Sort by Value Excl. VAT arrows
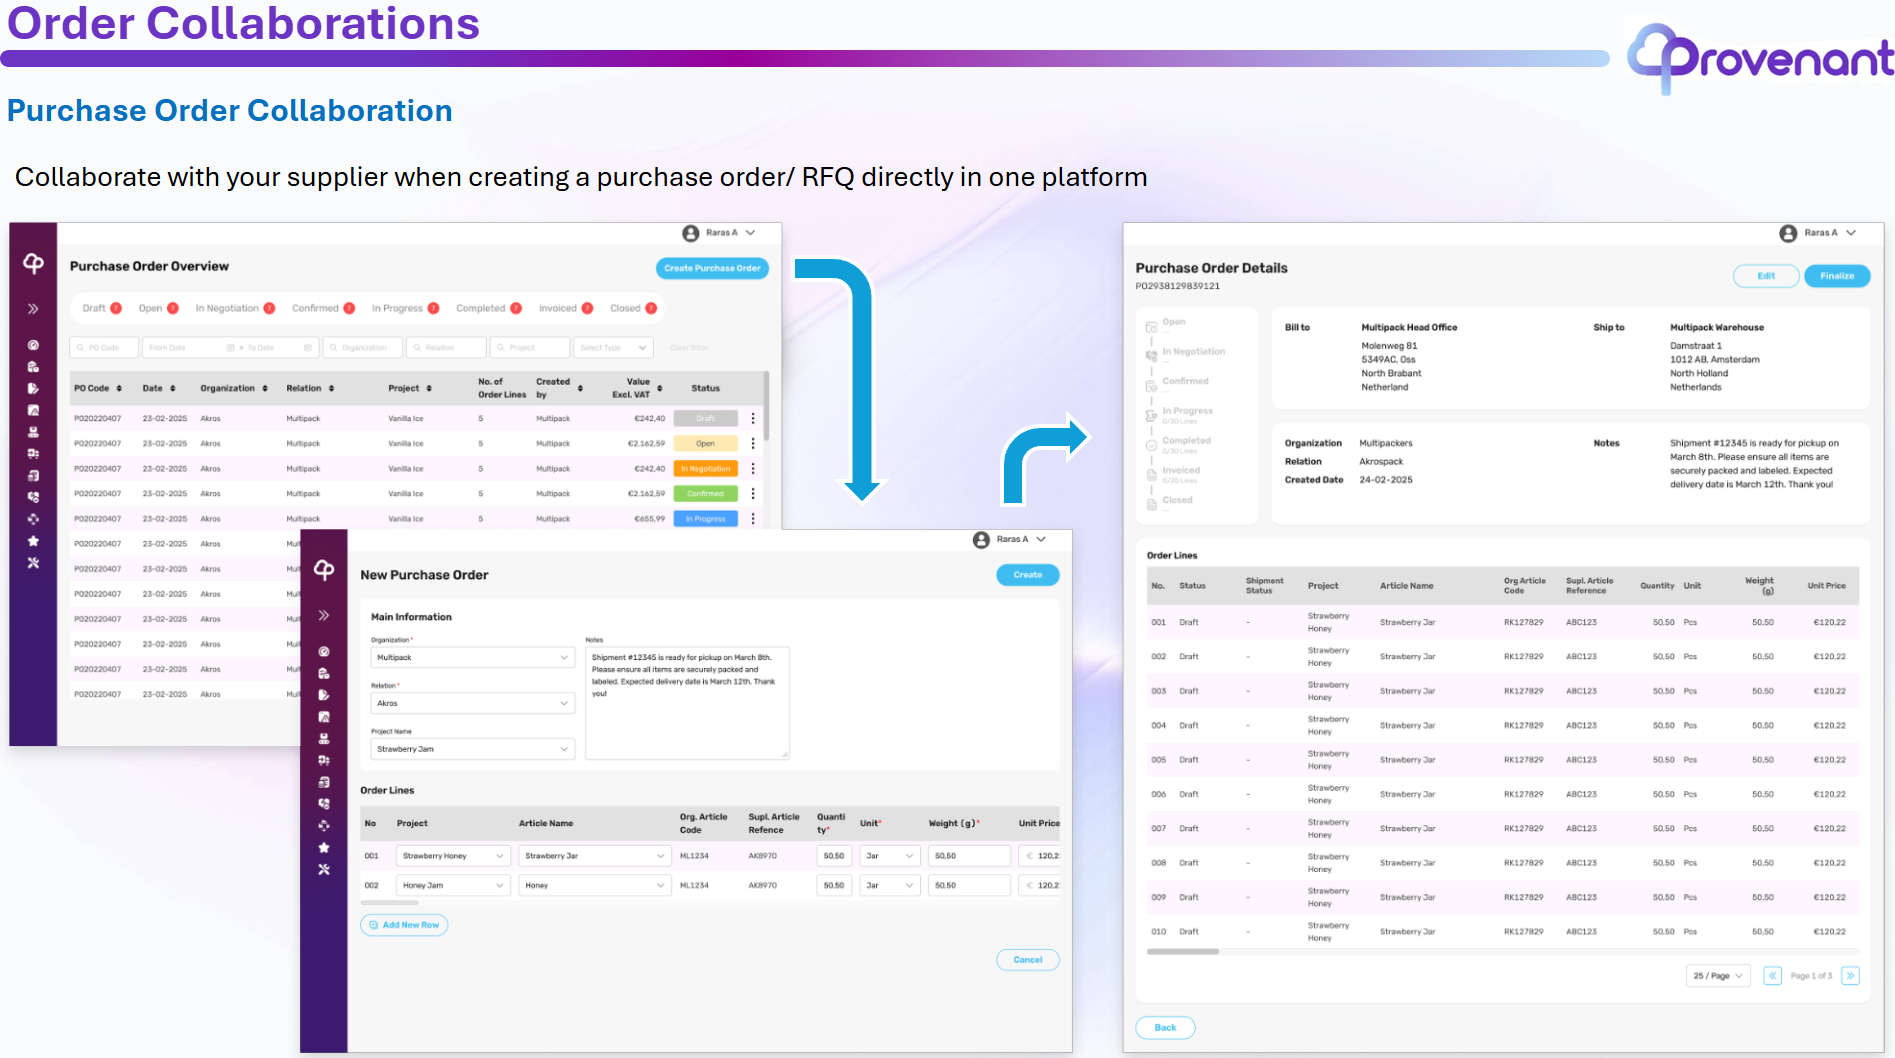 [x=660, y=388]
